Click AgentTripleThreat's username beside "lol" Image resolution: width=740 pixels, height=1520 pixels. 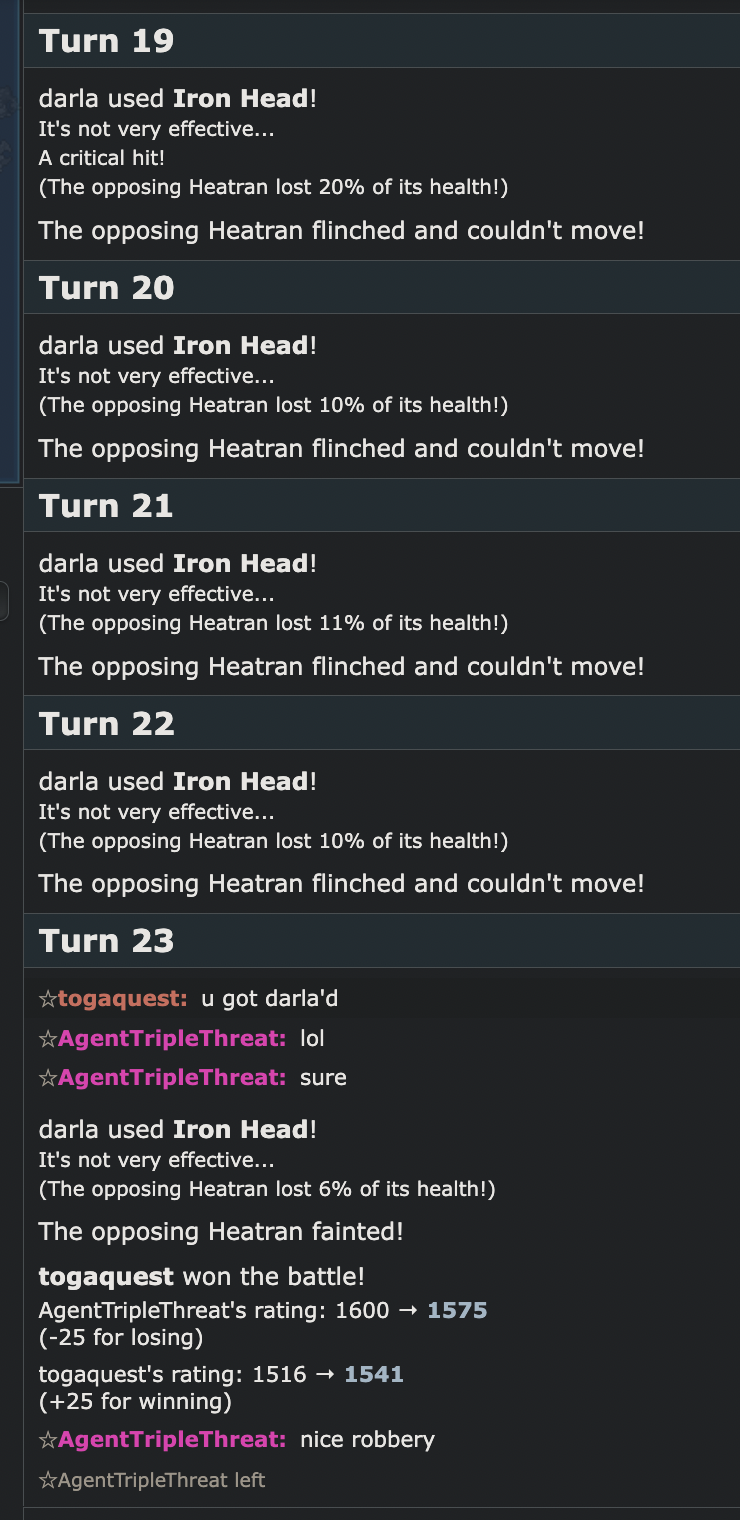click(x=172, y=1039)
